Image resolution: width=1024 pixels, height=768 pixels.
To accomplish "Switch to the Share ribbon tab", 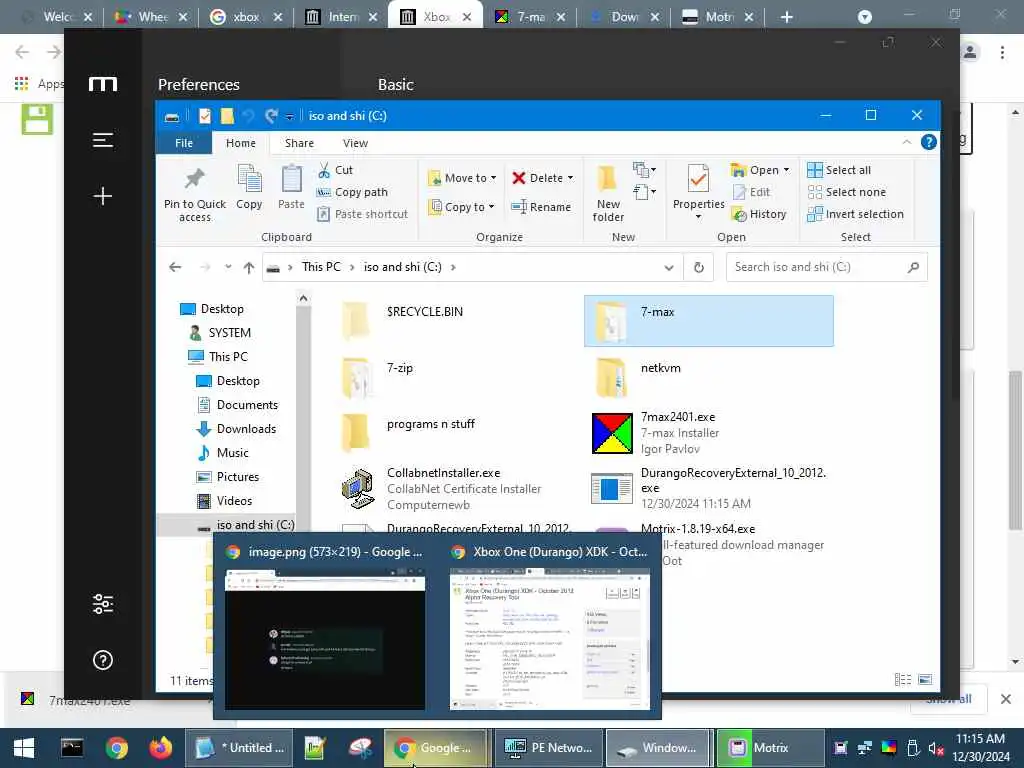I will coord(299,143).
